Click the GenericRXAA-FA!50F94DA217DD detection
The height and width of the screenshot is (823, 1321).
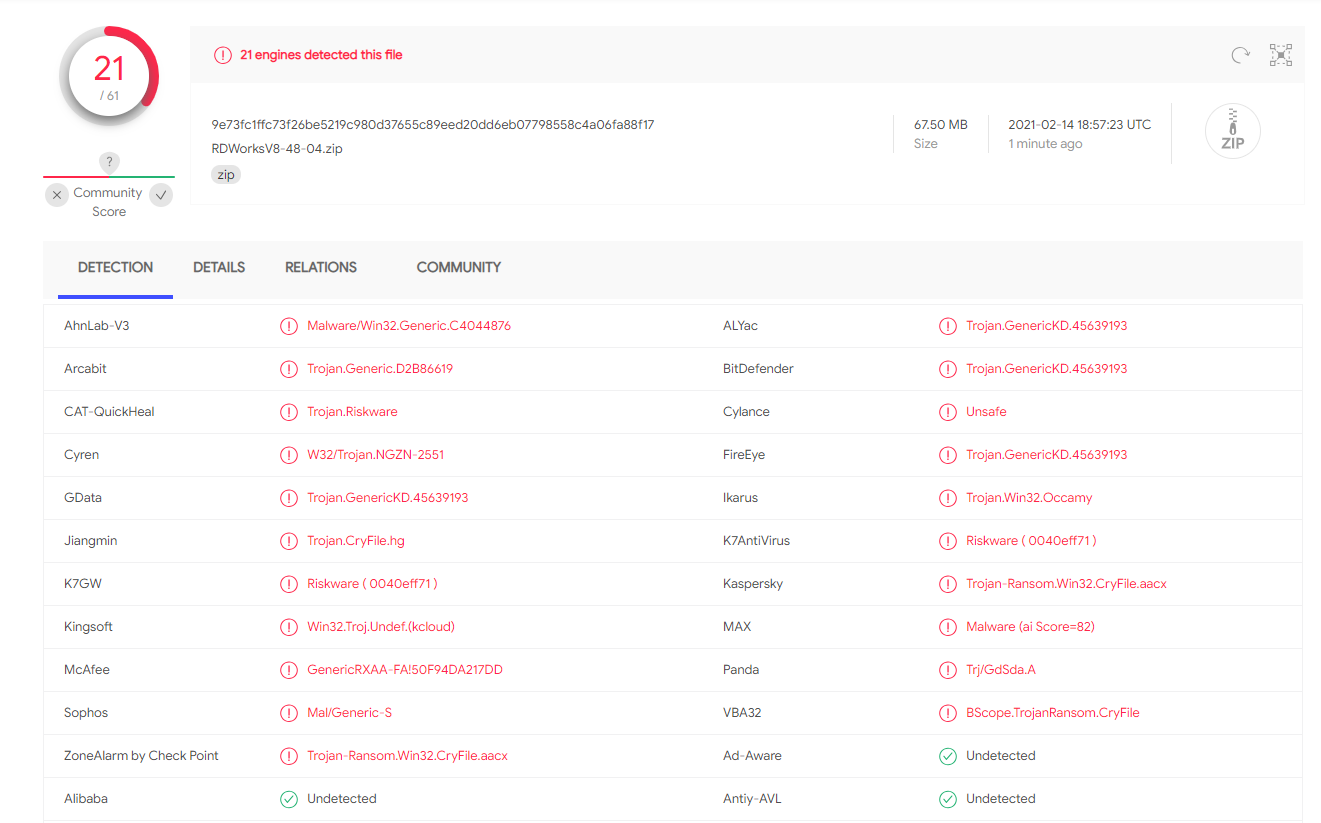coord(405,670)
